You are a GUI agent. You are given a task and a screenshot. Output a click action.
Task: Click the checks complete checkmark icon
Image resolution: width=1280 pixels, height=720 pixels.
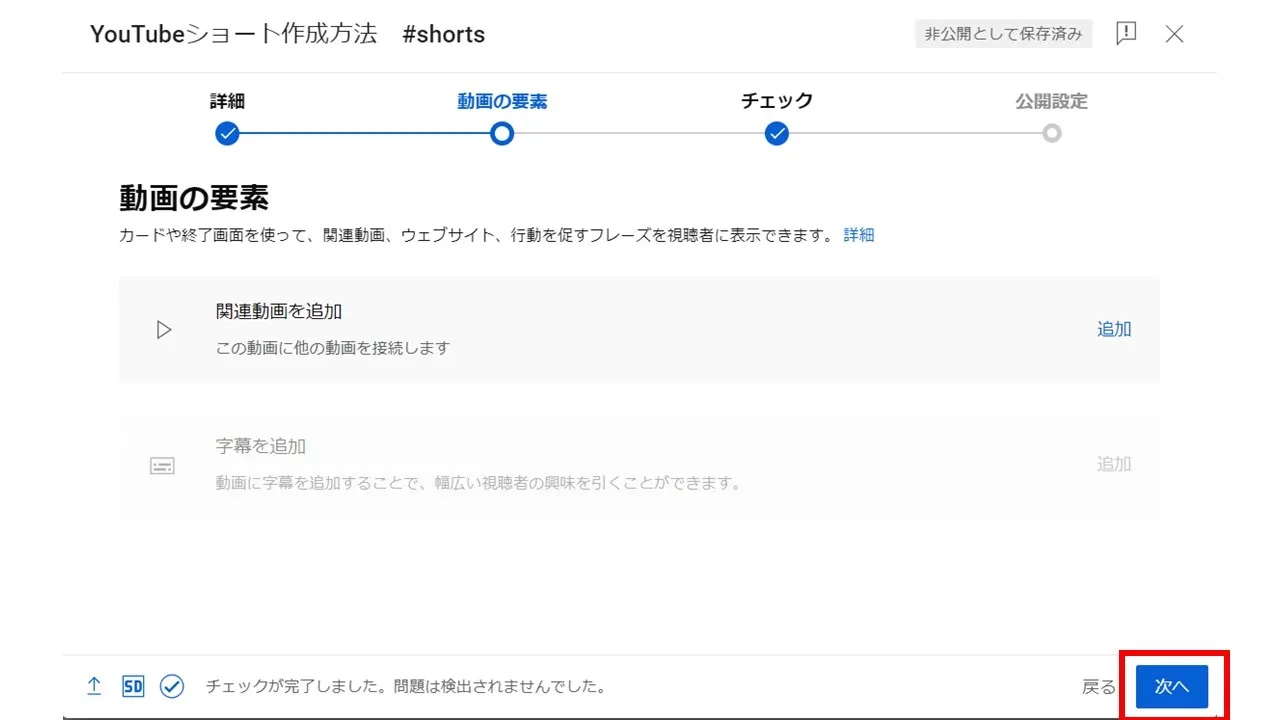172,686
